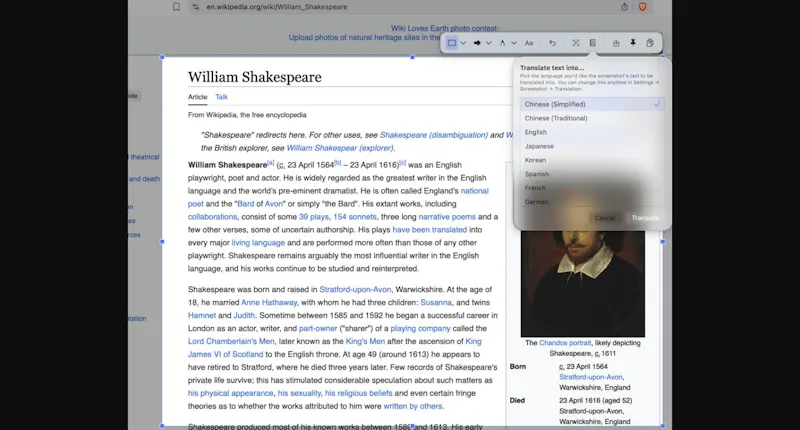The height and width of the screenshot is (430, 800).
Task: Choose French as translation language
Action: coord(592,188)
